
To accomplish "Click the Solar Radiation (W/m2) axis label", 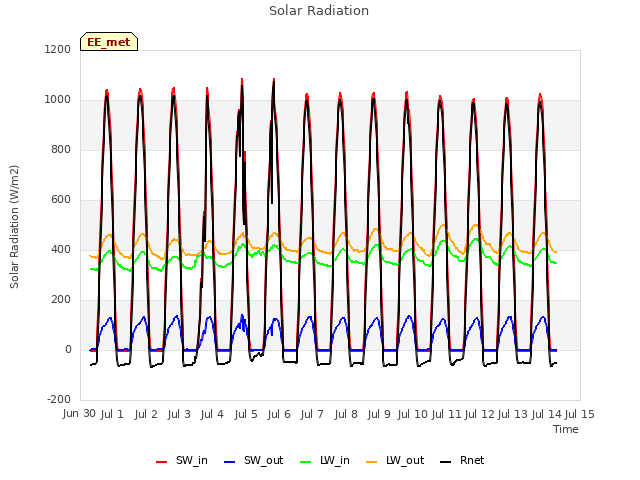I will 14,227.
